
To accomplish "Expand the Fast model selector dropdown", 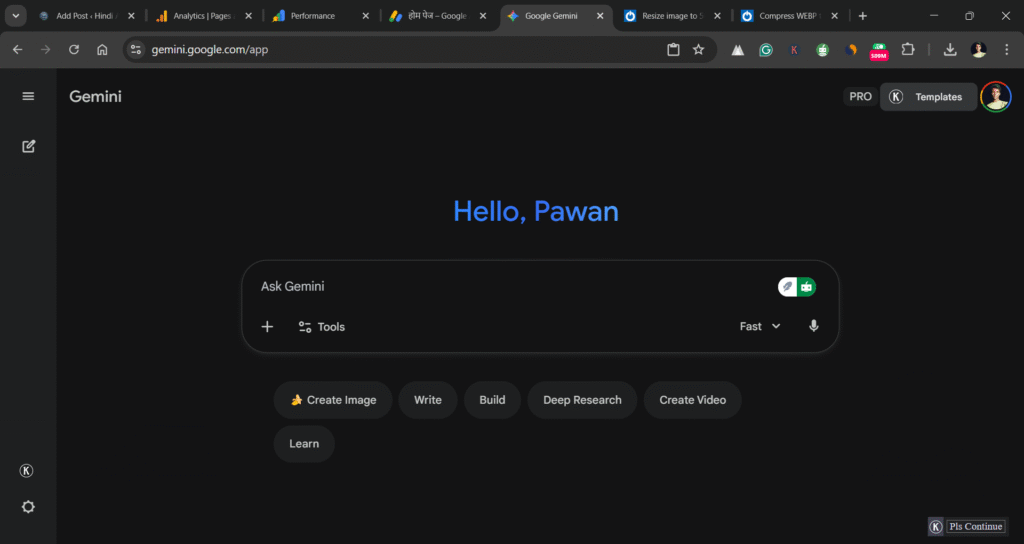I will pyautogui.click(x=760, y=326).
